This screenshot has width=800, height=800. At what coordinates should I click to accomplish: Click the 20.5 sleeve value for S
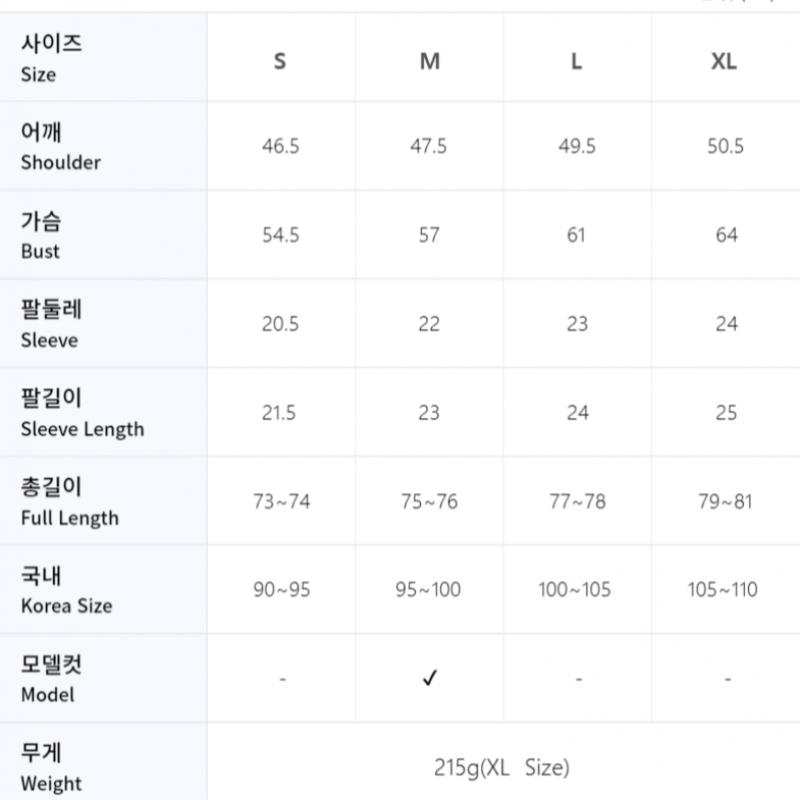click(x=280, y=324)
